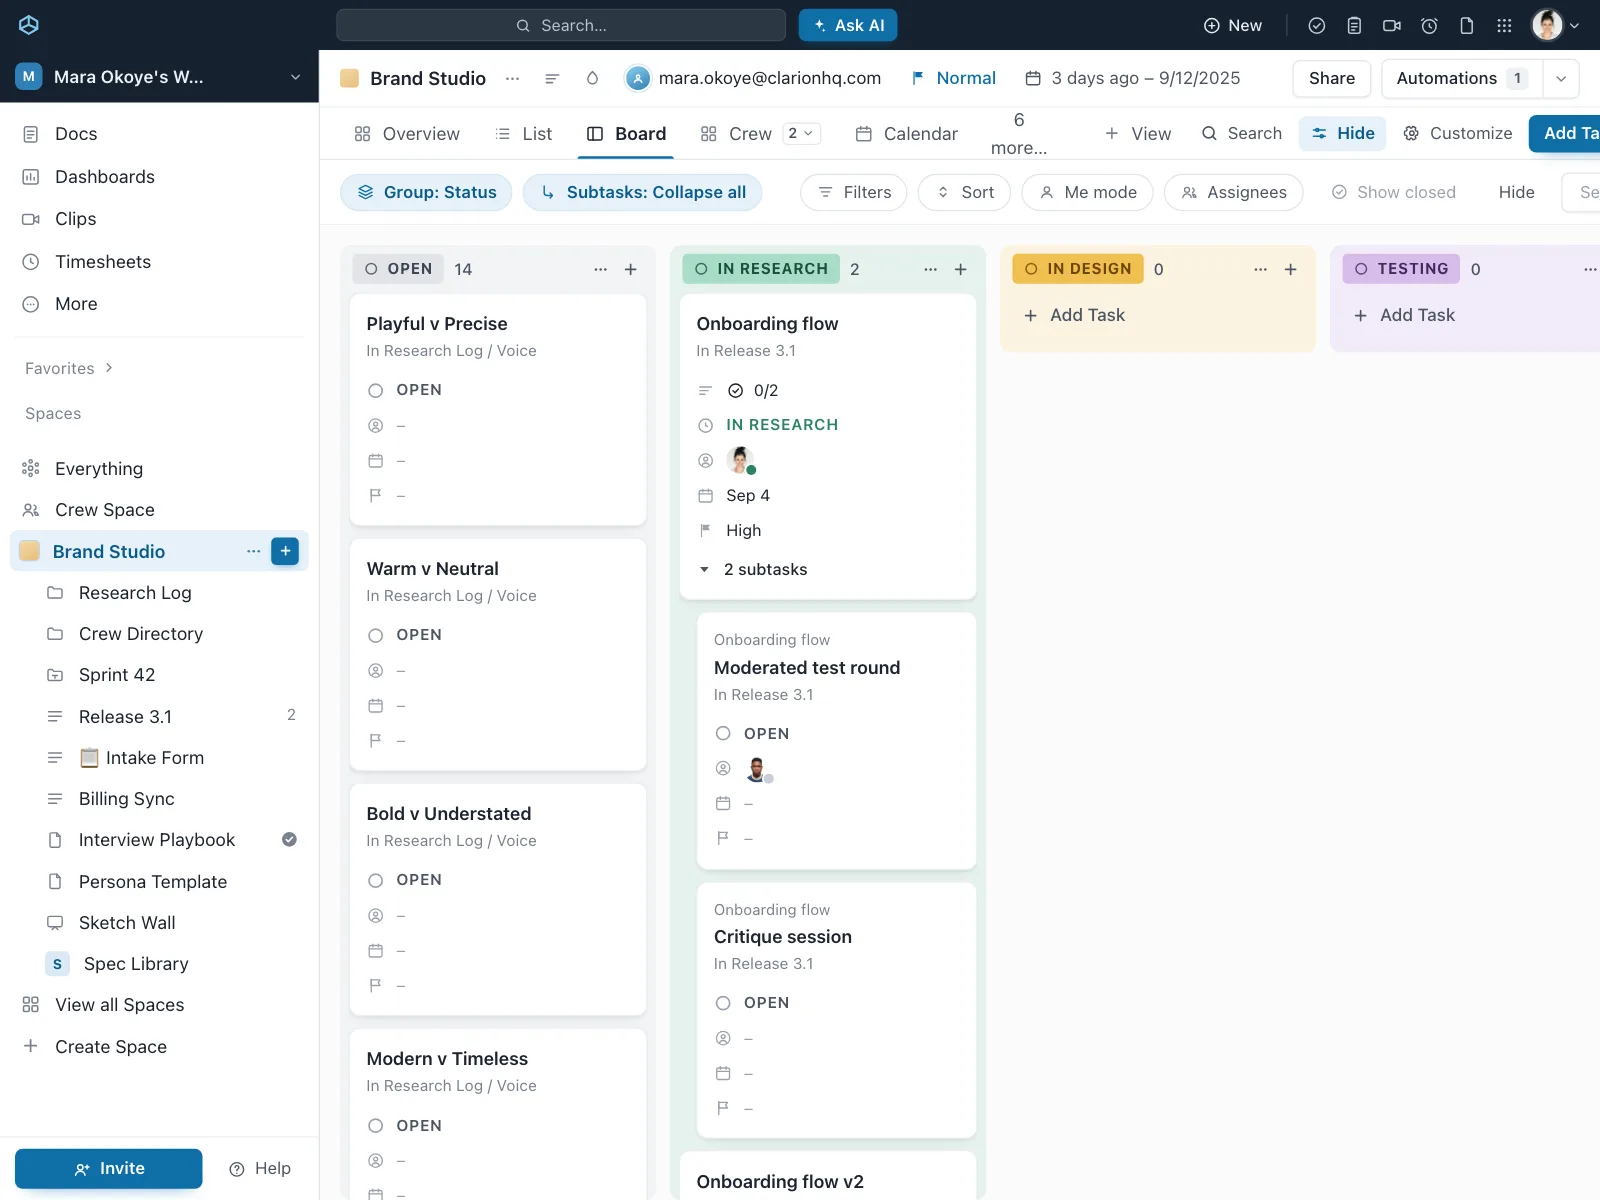Expand the Favorites section

pos(69,368)
